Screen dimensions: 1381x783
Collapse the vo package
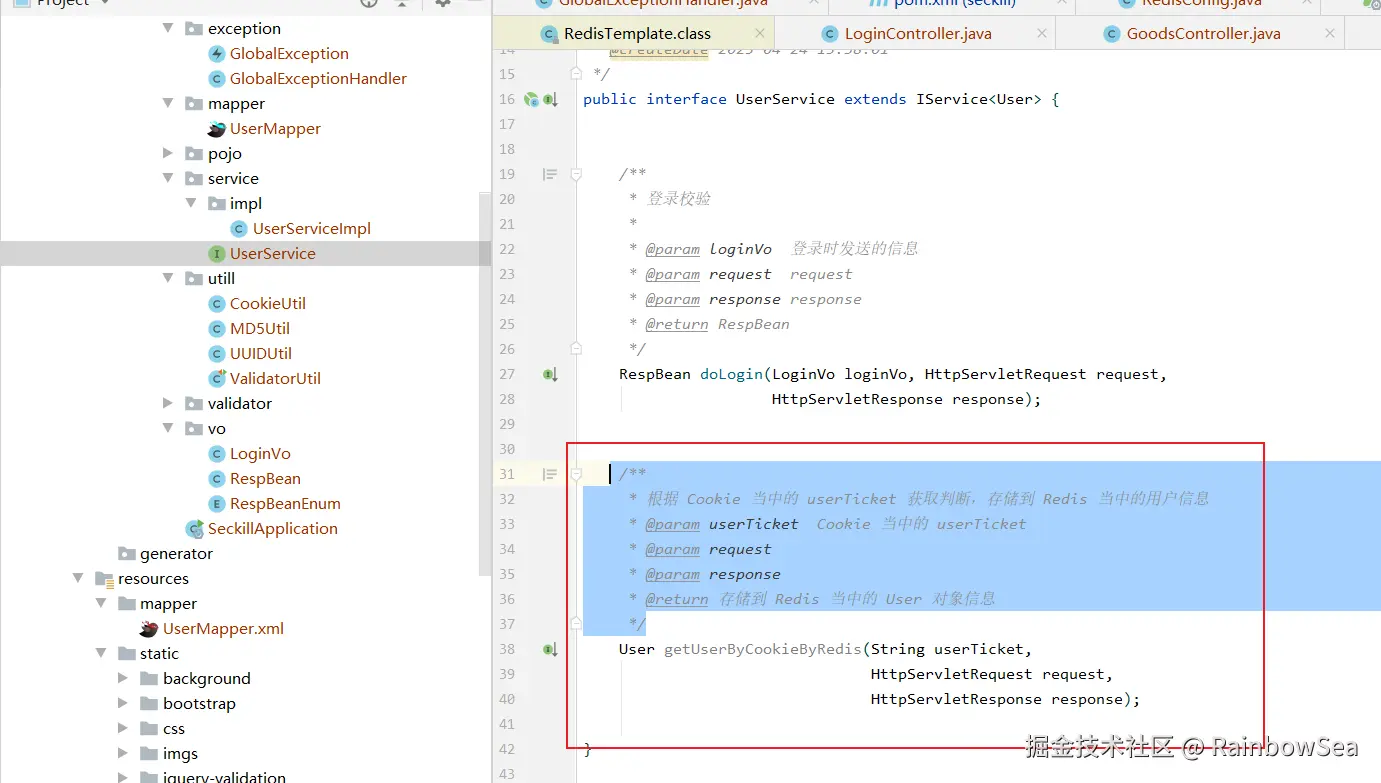[x=168, y=429]
